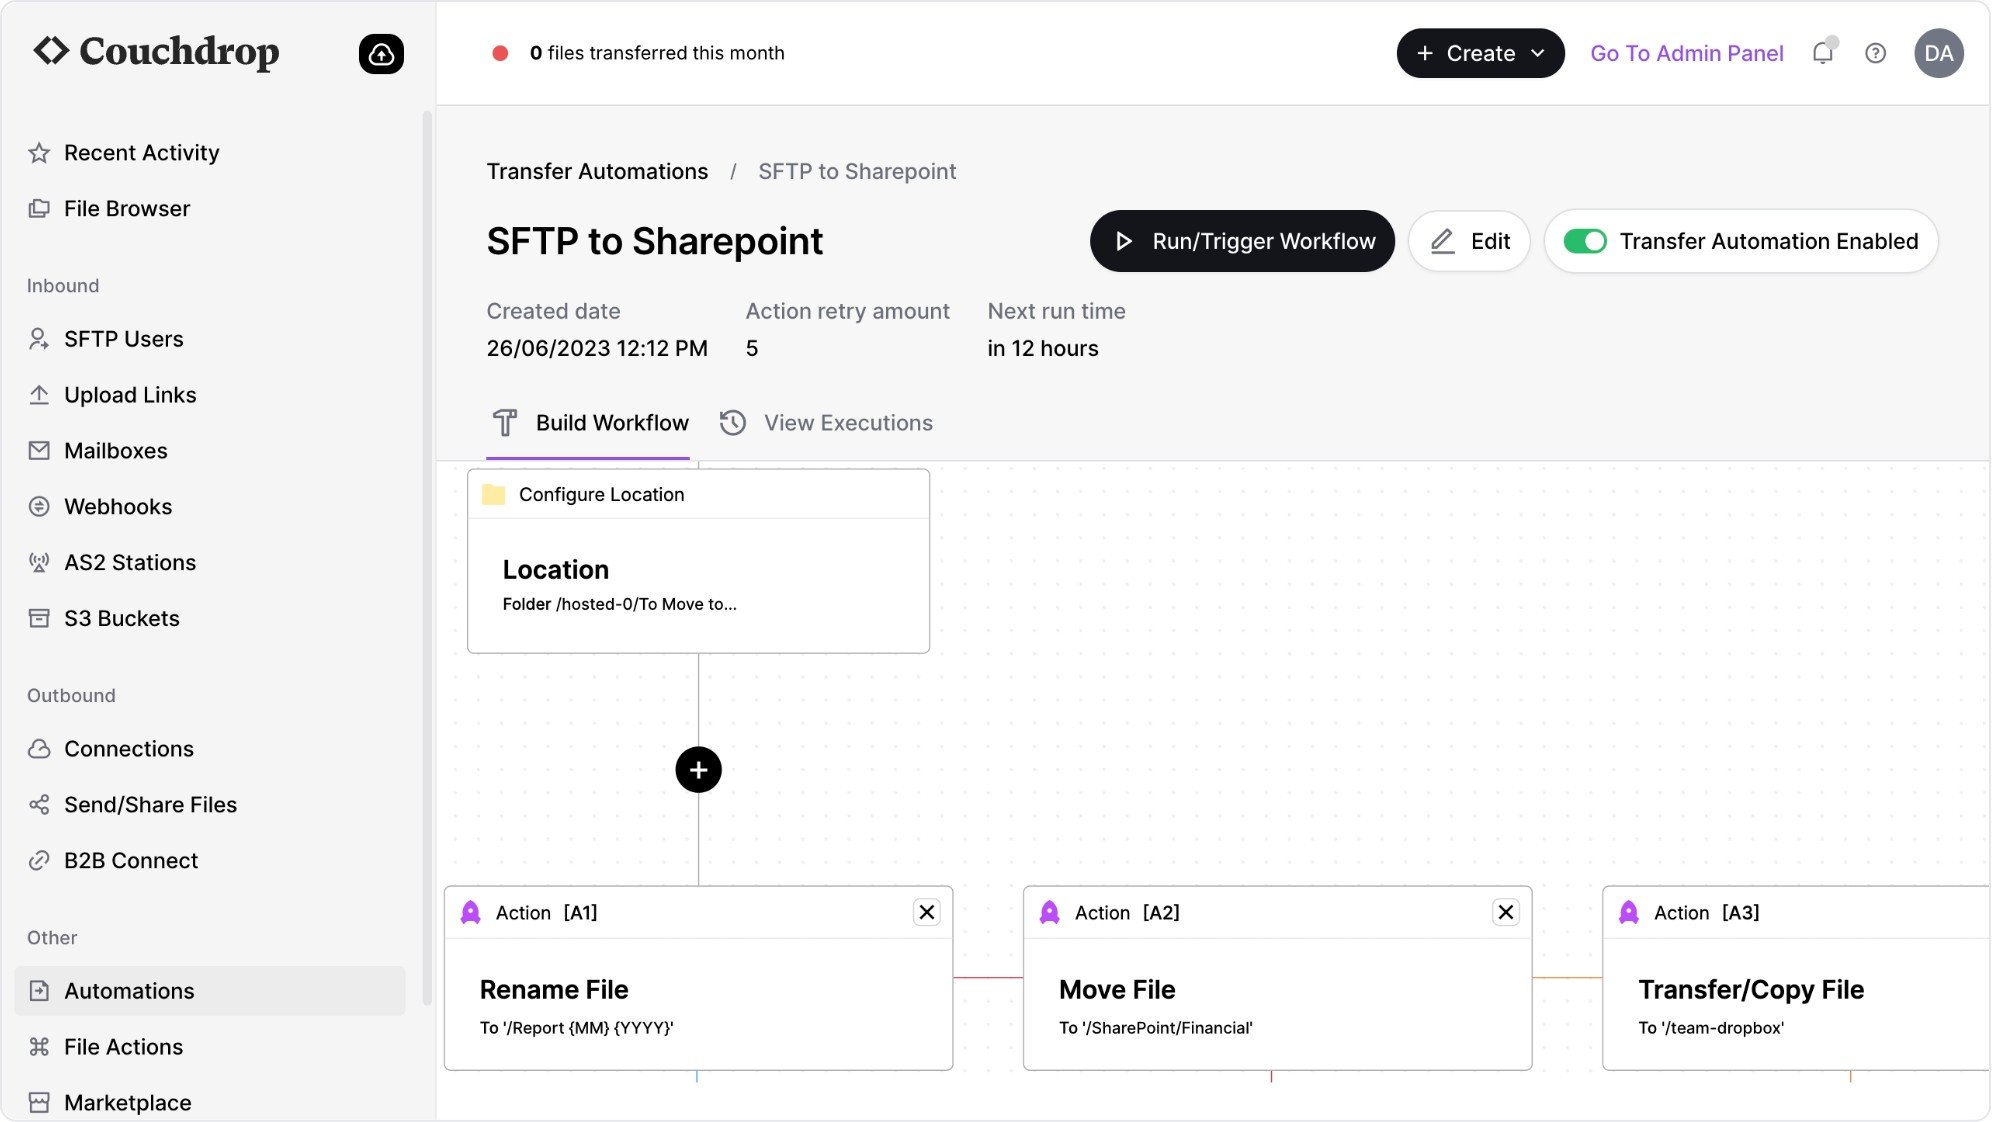The width and height of the screenshot is (1992, 1122).
Task: Open the DA user avatar menu
Action: coord(1938,53)
